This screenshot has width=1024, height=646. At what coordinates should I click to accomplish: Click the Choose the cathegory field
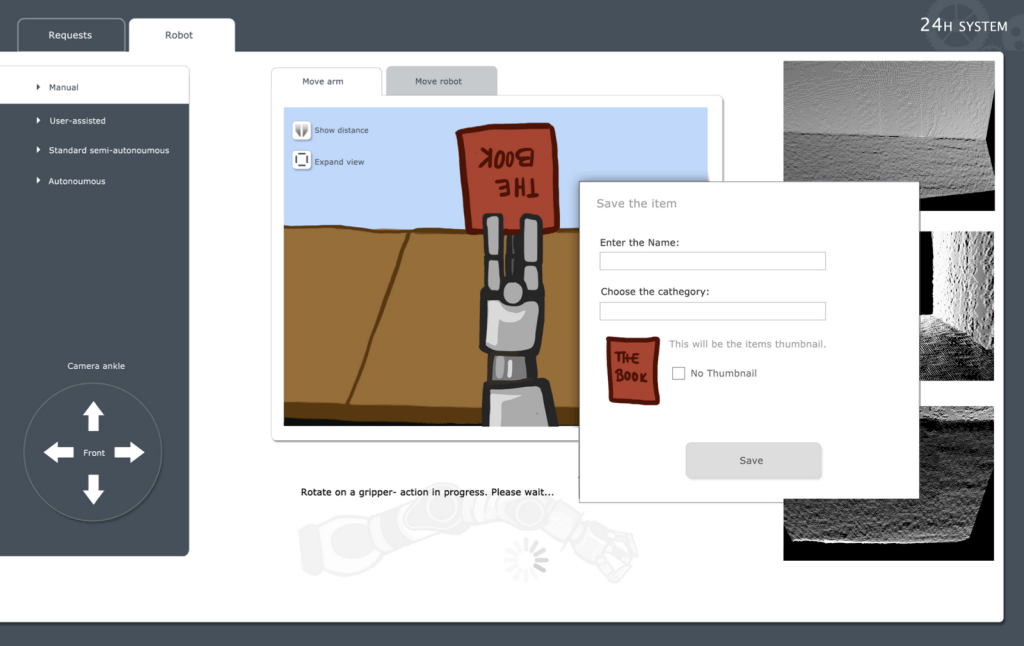tap(712, 311)
